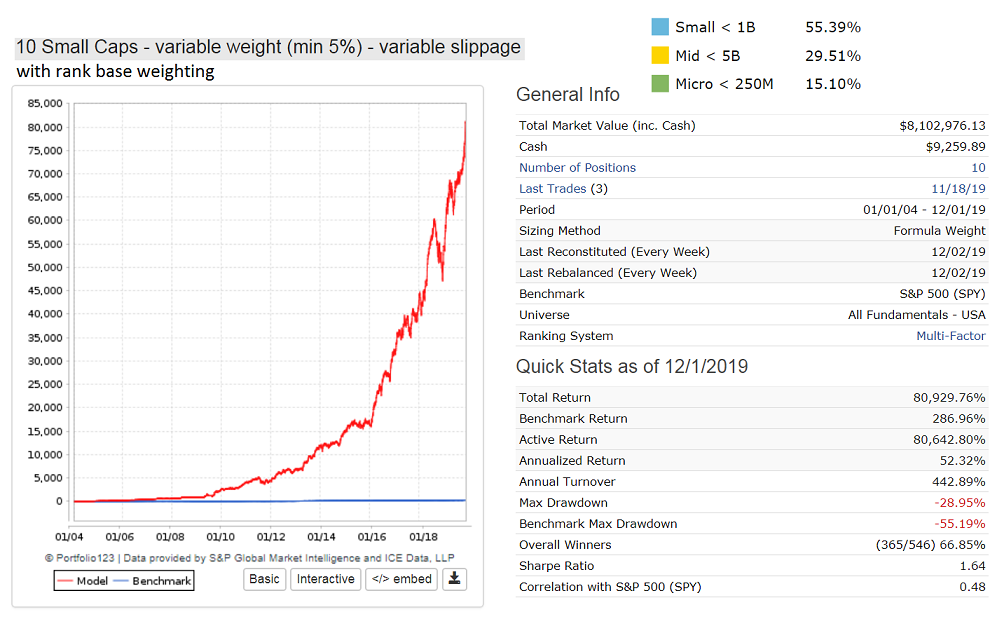Screen dimensions: 997x619
Task: Click the Last Rebalanced label
Action: point(608,273)
